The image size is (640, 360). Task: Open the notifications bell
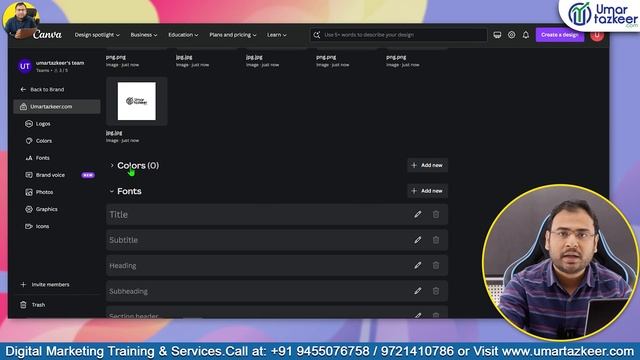tap(526, 35)
